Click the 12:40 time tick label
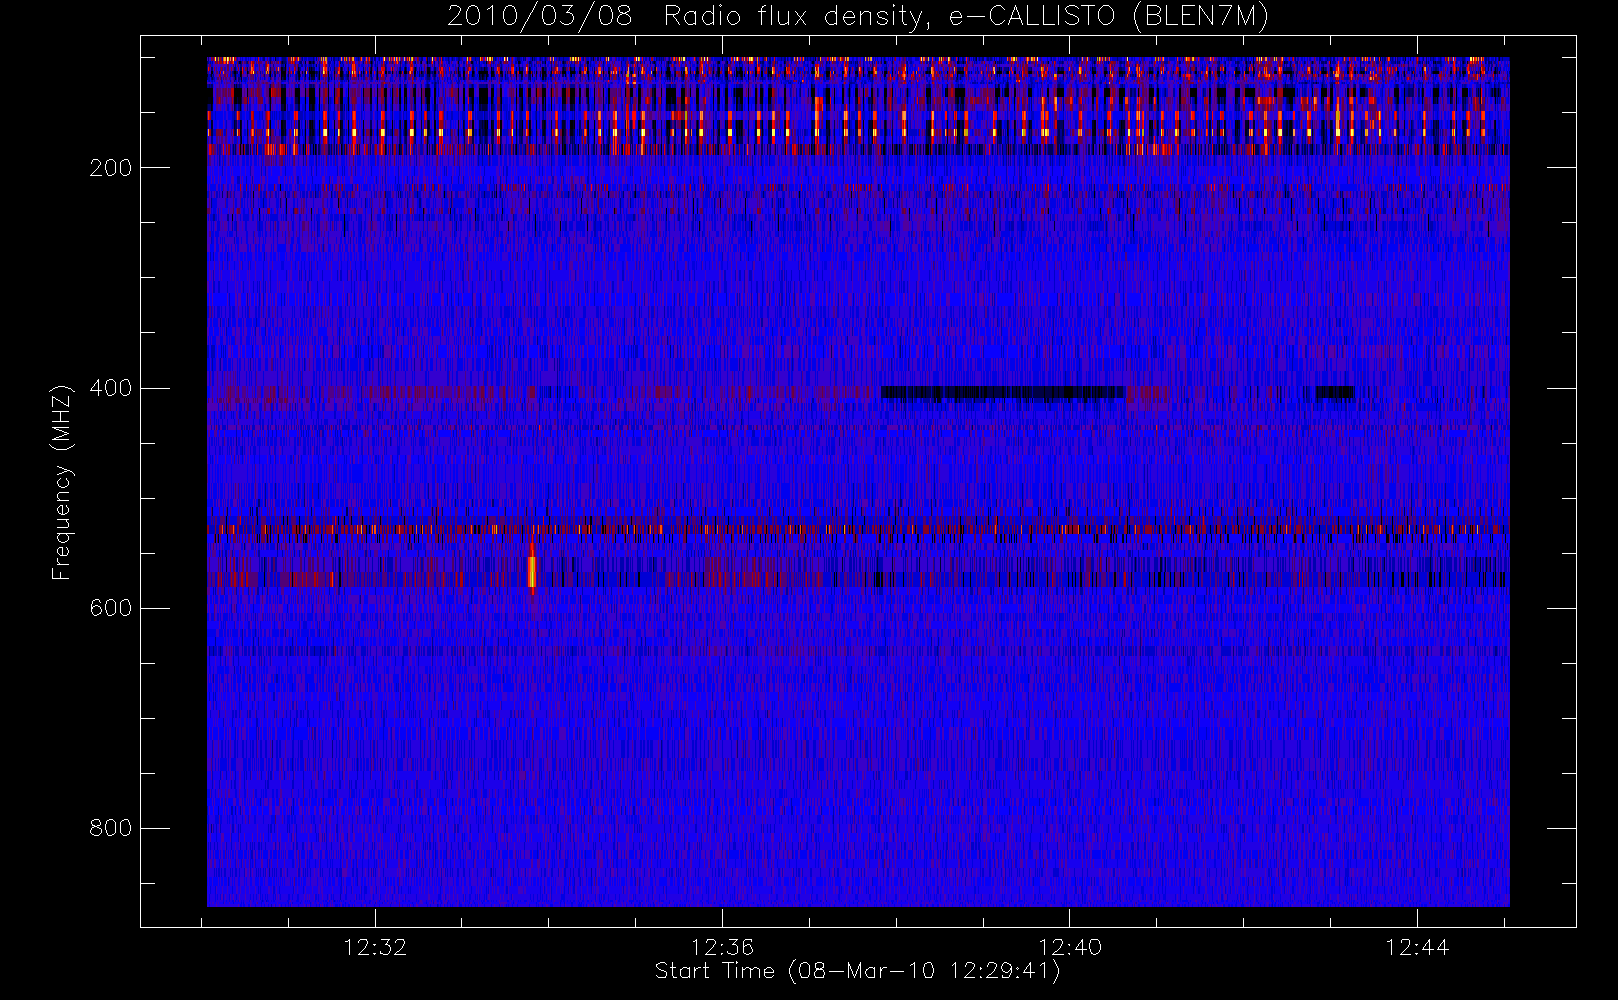This screenshot has width=1618, height=1000. [1070, 947]
